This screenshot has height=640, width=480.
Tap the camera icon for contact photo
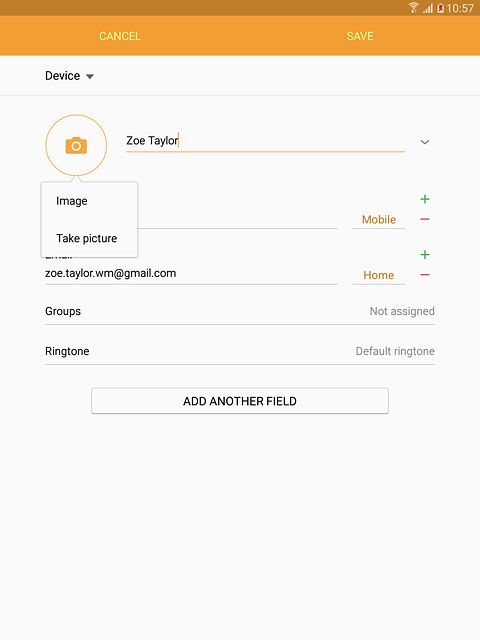coord(76,146)
